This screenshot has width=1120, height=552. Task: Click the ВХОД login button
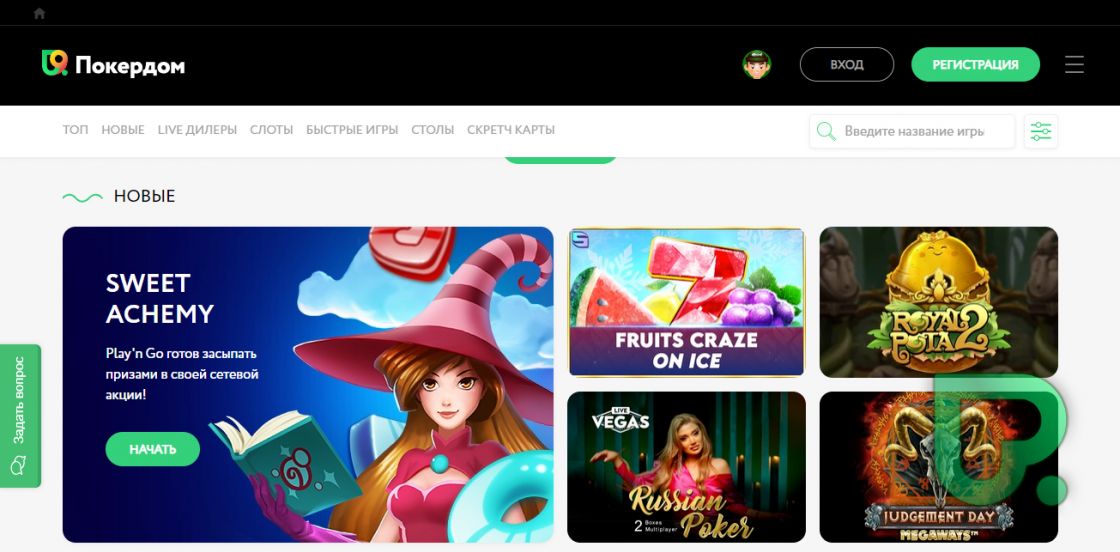pos(846,64)
